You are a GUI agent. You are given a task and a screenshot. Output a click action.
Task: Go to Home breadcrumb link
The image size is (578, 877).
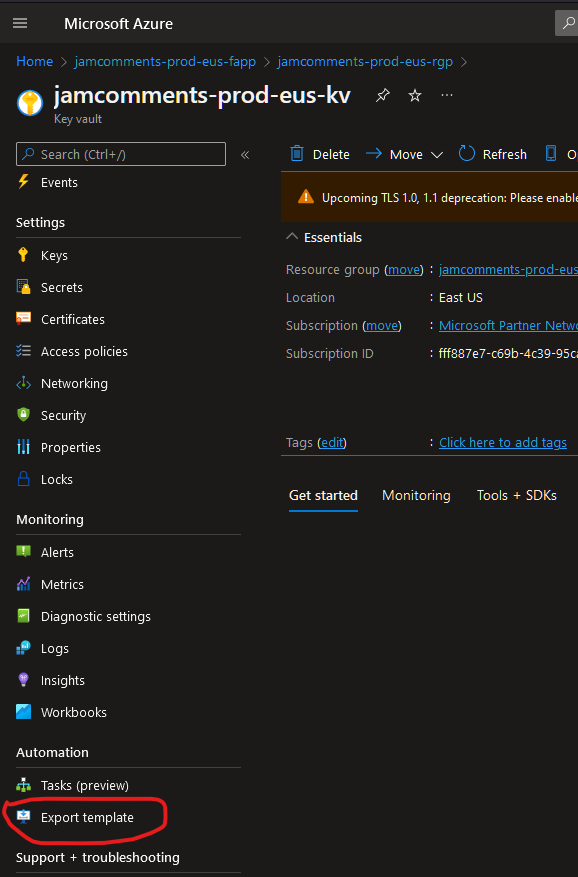point(35,62)
